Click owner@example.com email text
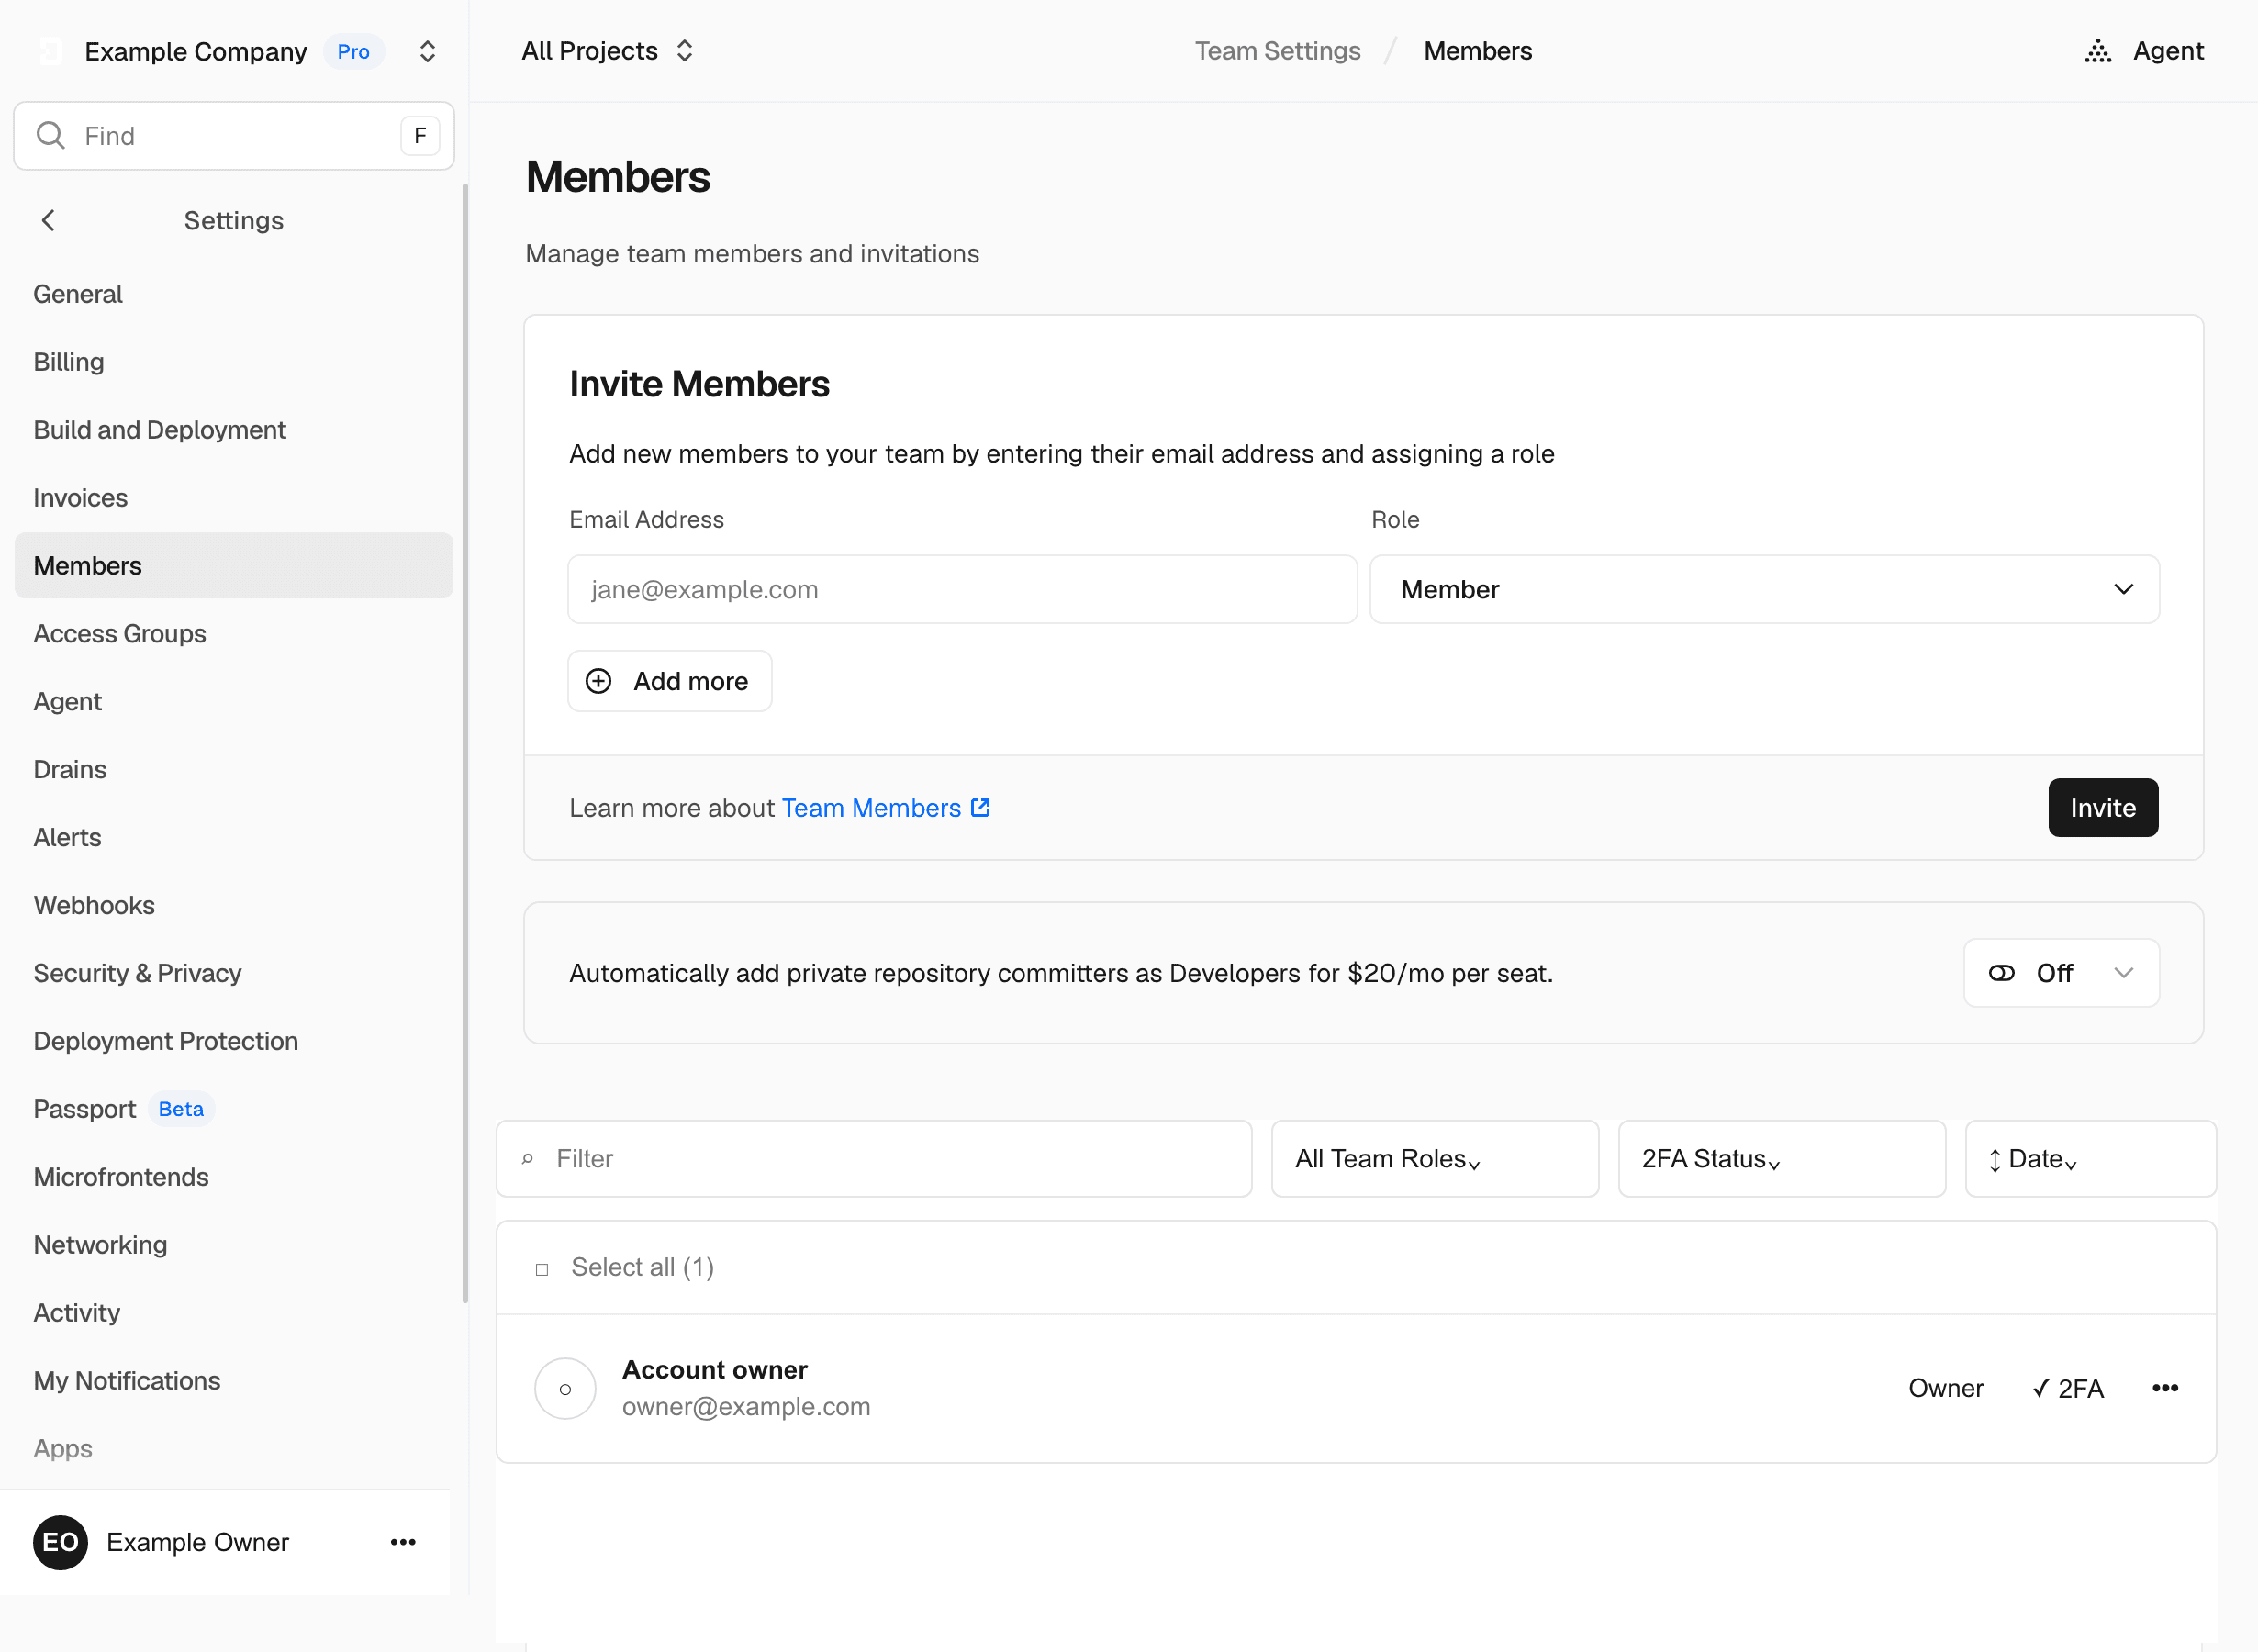This screenshot has height=1652, width=2258. [x=746, y=1407]
